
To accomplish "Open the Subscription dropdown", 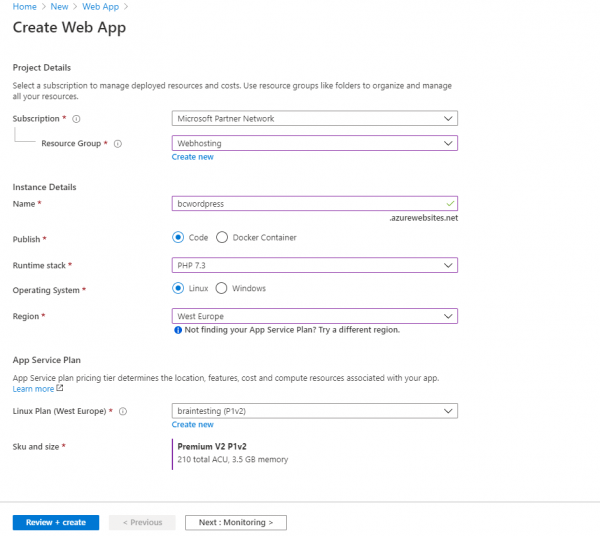I will (x=314, y=118).
